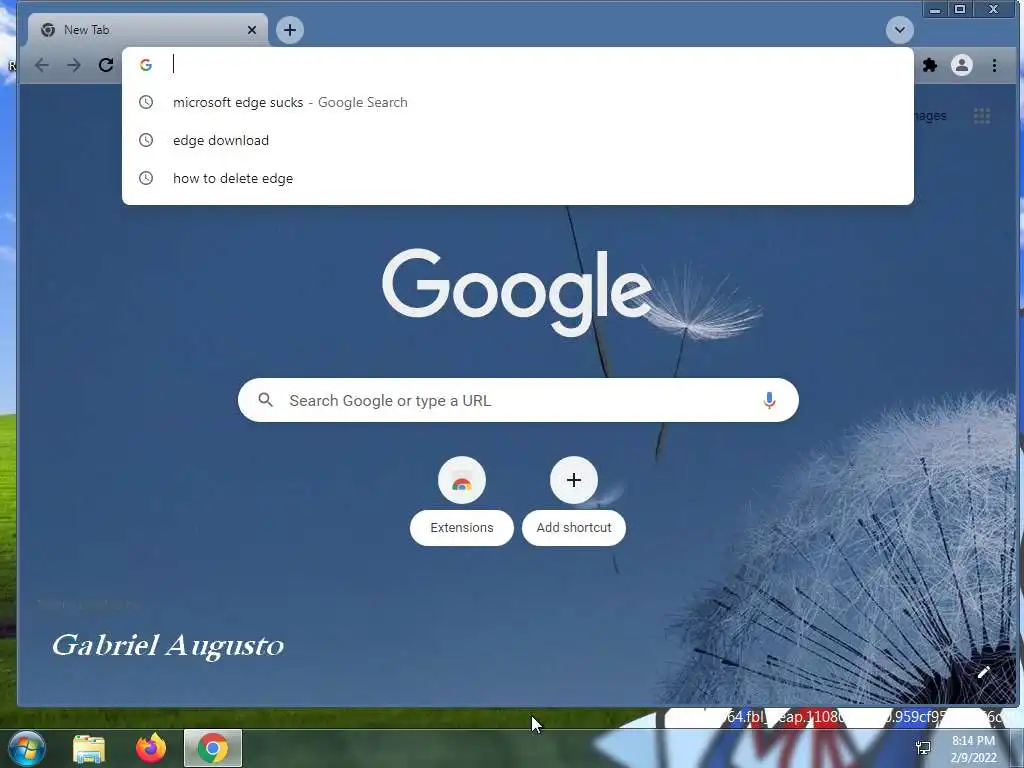Click the 'Search Google or type a URL' box
The image size is (1024, 768).
518,400
